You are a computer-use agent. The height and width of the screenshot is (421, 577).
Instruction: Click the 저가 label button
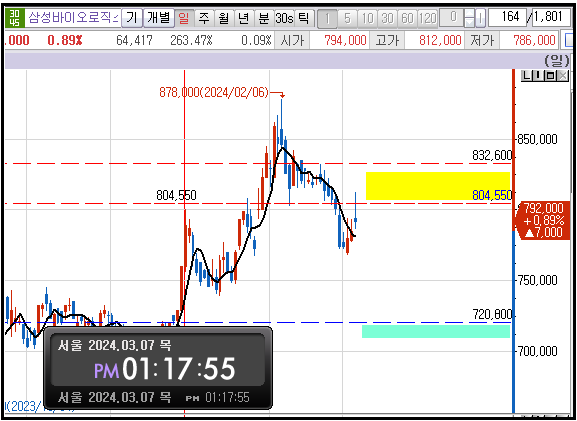(x=481, y=40)
